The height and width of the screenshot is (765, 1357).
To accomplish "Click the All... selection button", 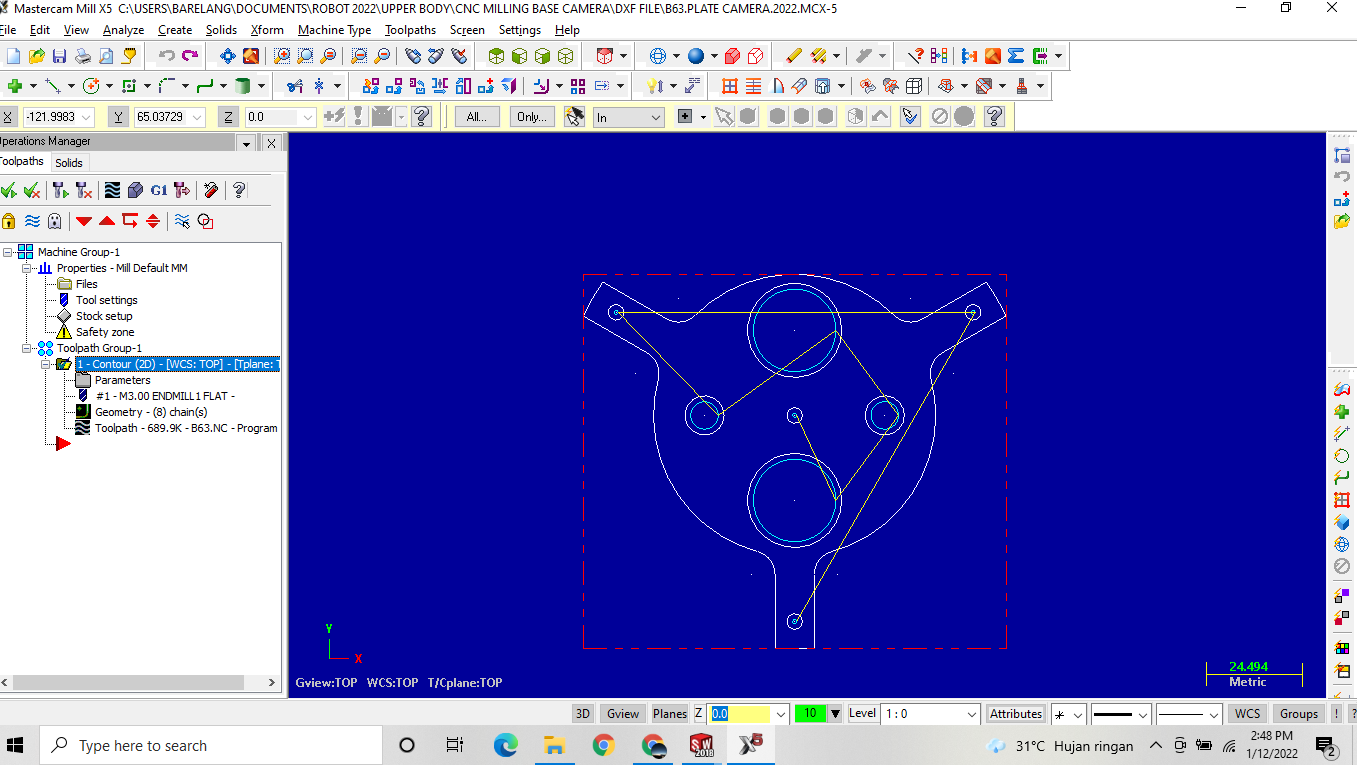I will click(476, 116).
